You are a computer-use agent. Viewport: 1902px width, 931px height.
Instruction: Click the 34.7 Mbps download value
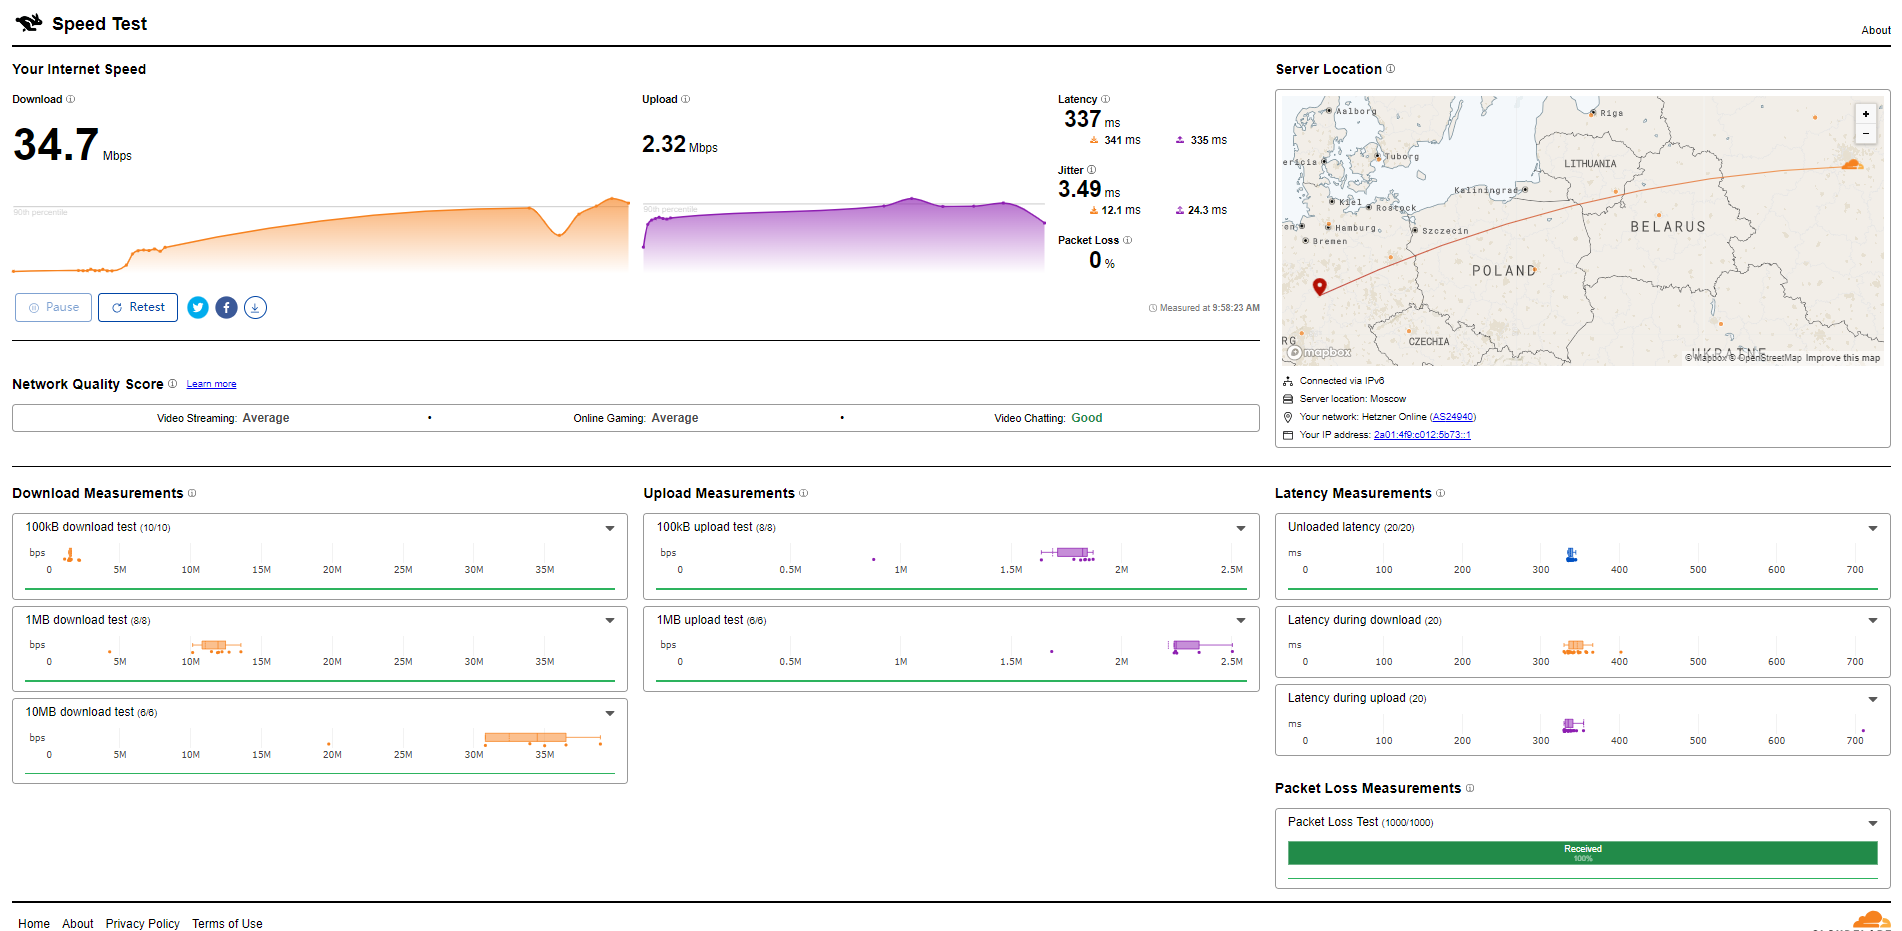tap(72, 145)
